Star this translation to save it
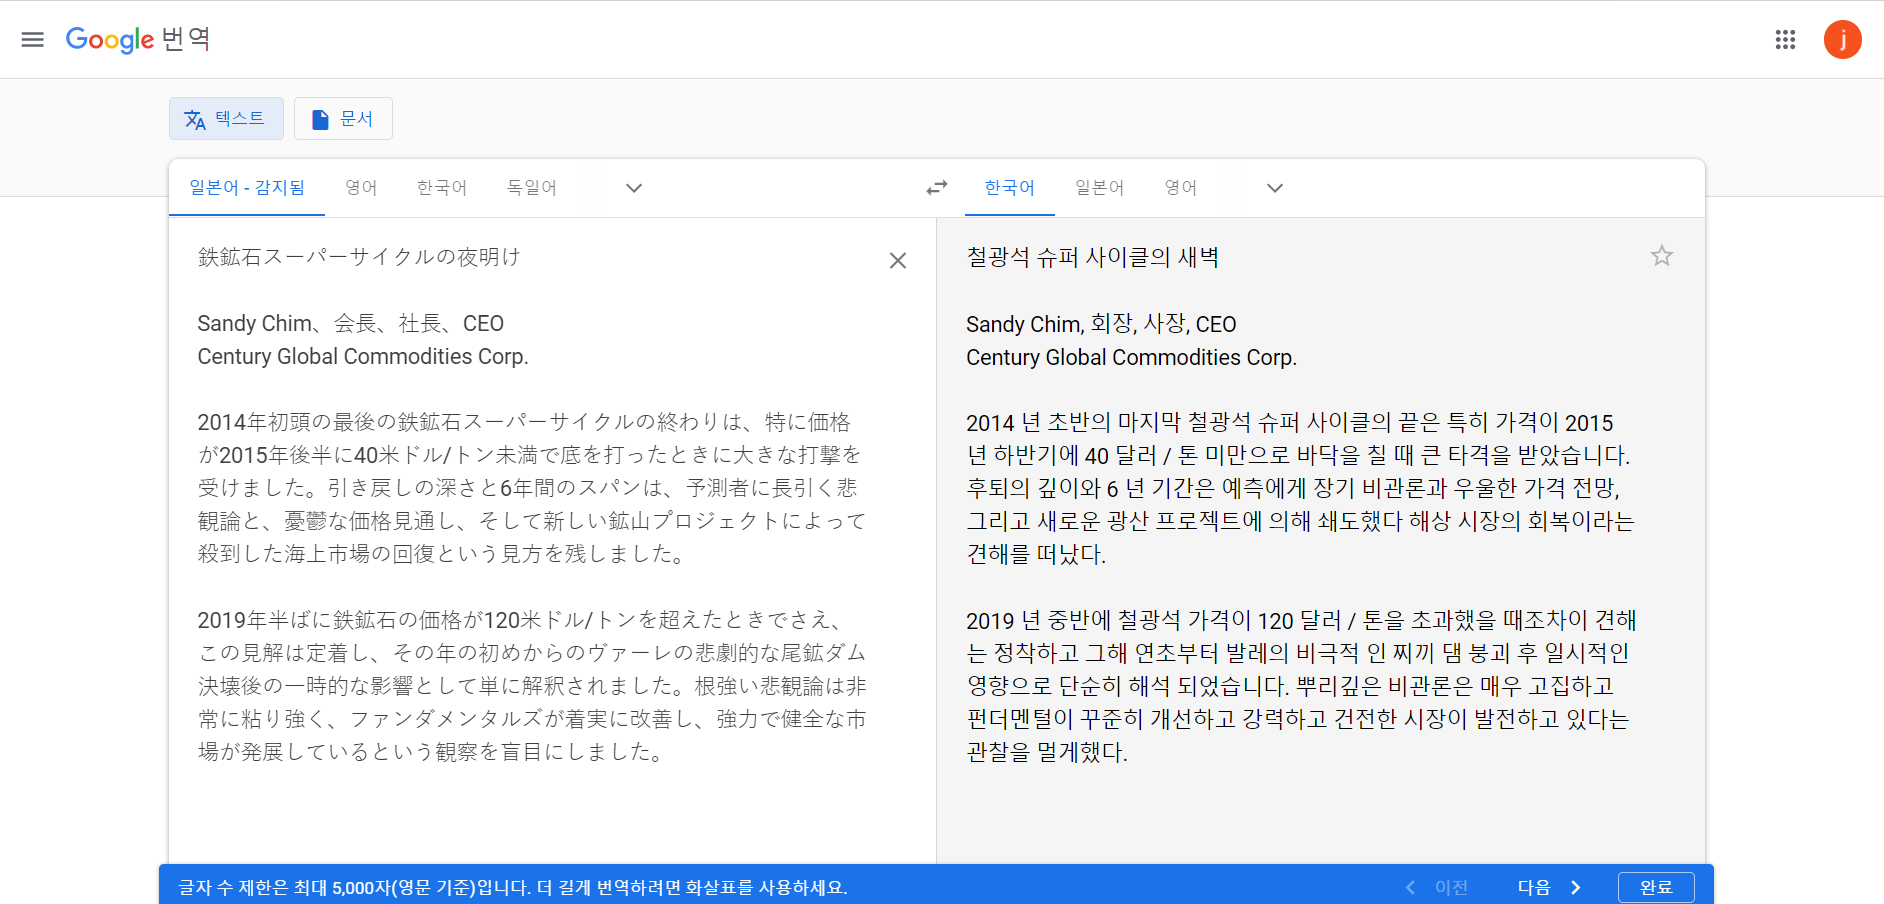 click(1662, 256)
